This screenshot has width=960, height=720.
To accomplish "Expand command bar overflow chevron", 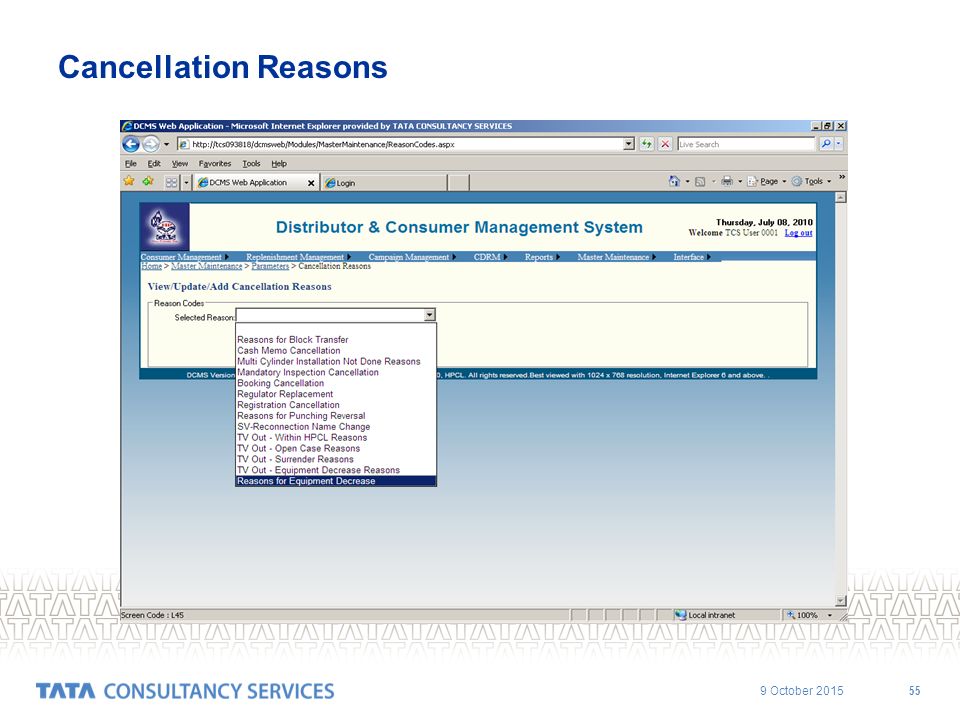I will pyautogui.click(x=842, y=177).
